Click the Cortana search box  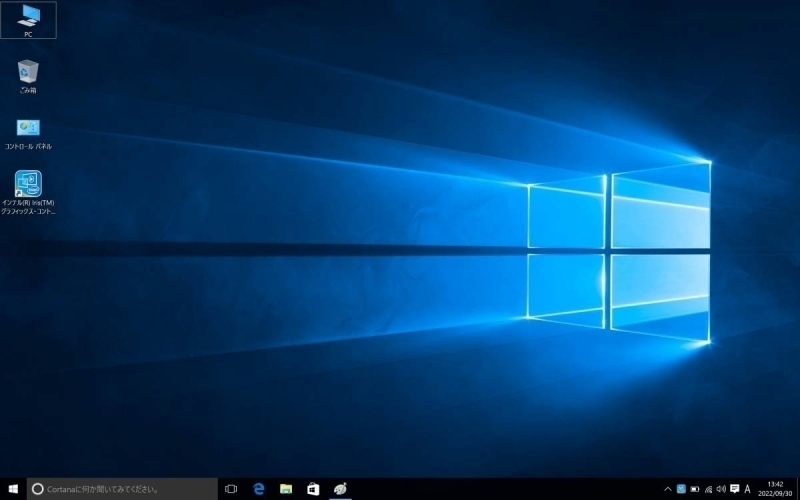[122, 489]
